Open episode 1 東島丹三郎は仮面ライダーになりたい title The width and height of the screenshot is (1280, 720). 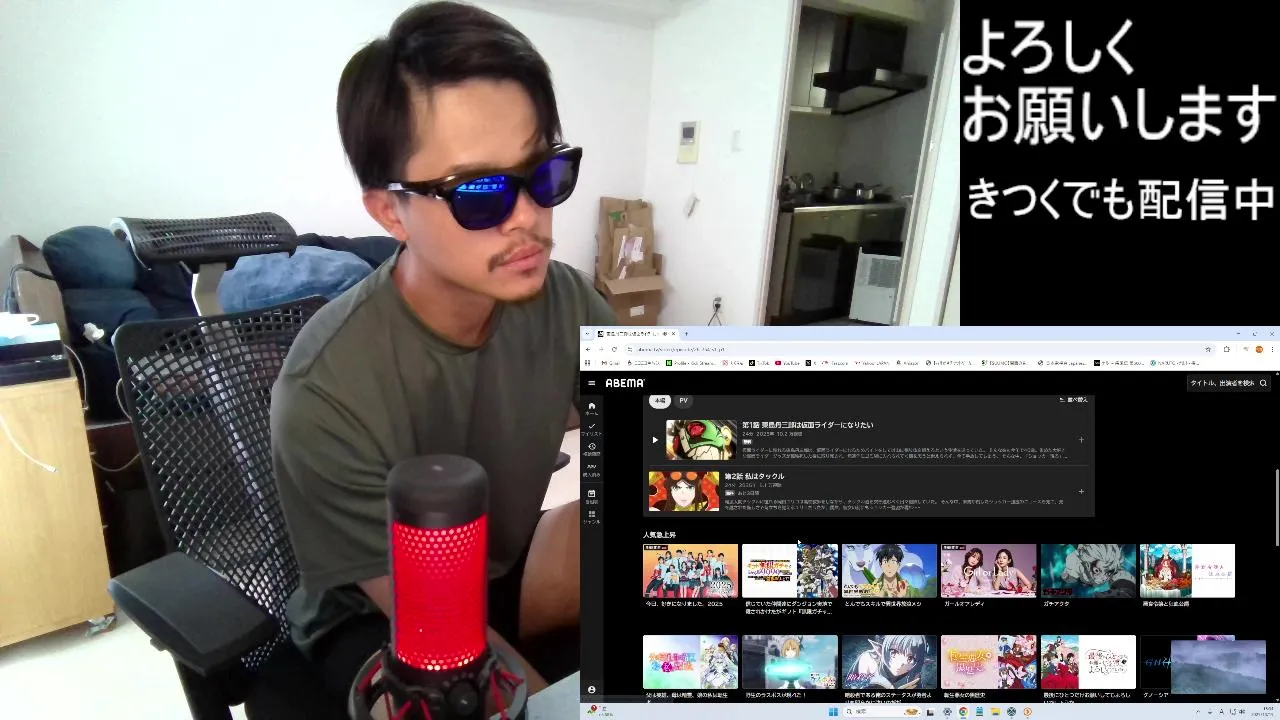pyautogui.click(x=807, y=425)
